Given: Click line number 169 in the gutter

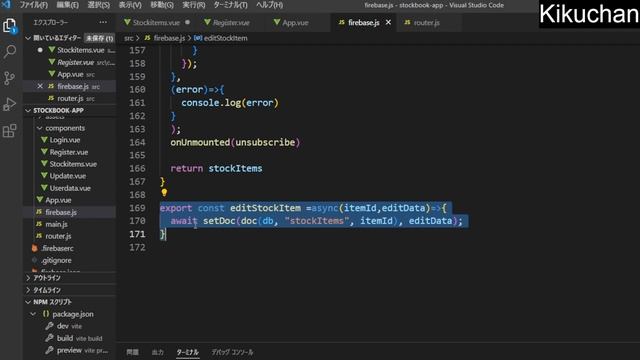Looking at the screenshot, I should 137,208.
